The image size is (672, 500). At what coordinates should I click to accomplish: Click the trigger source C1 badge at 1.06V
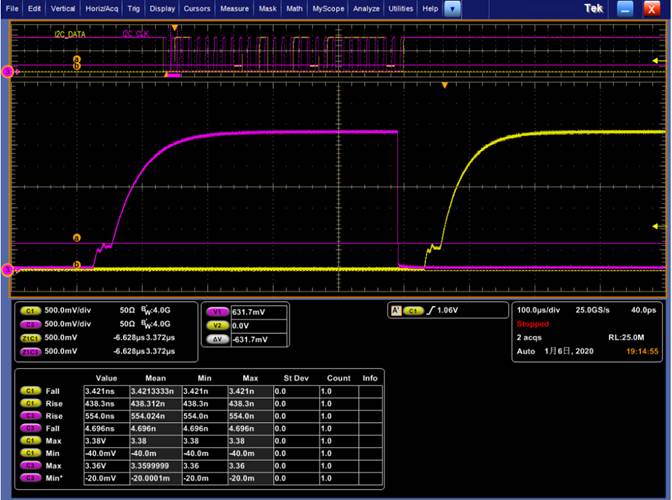tap(414, 311)
